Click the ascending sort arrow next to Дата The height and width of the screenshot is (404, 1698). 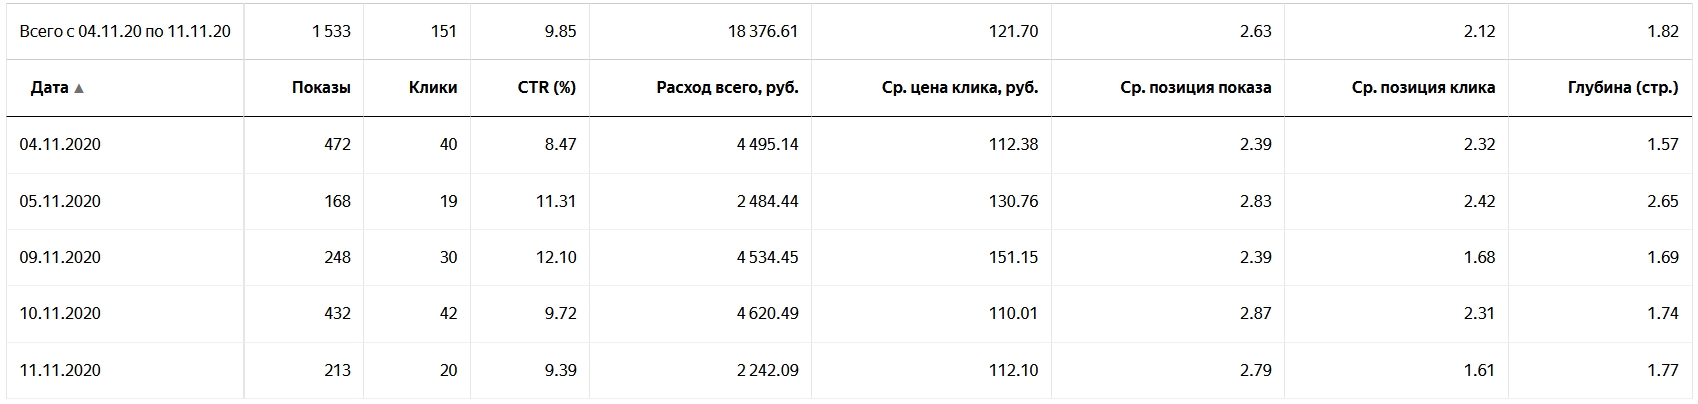(79, 88)
